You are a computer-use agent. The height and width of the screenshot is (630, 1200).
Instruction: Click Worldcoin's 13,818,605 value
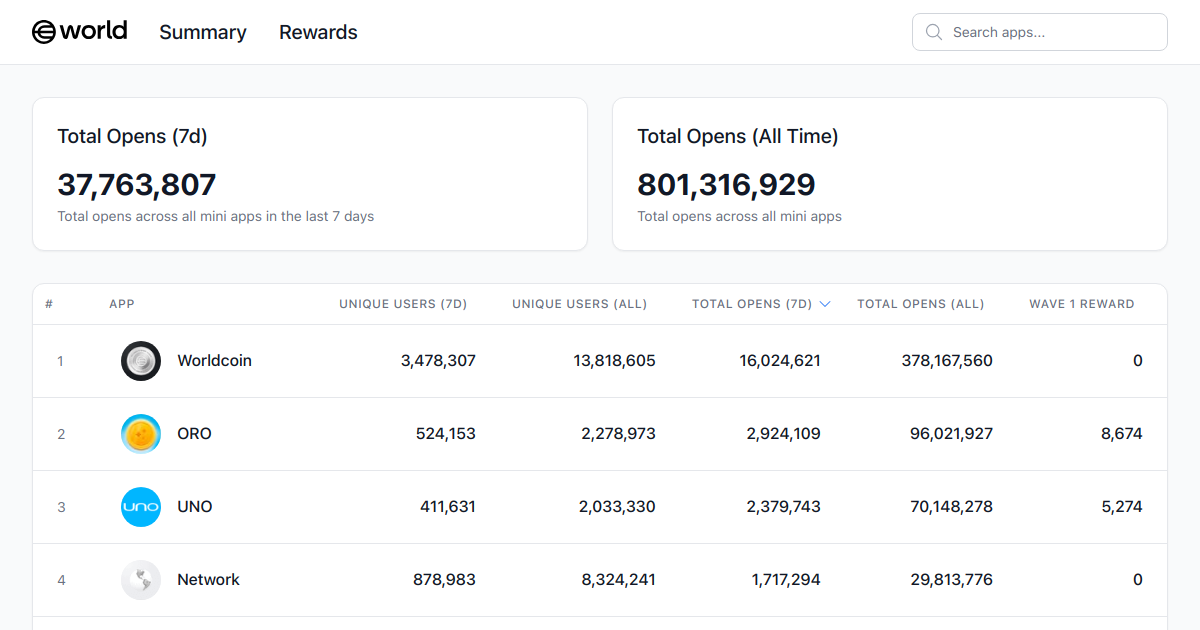coord(615,361)
